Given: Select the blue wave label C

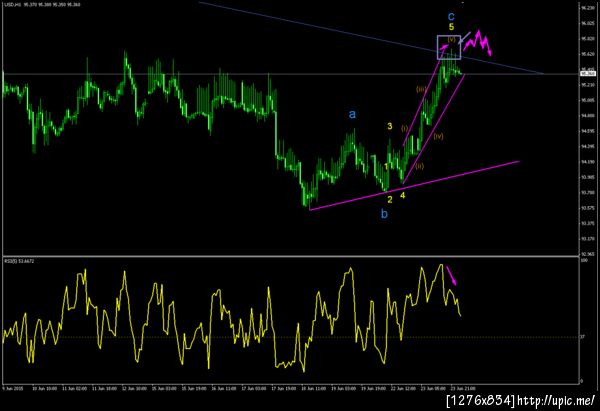Looking at the screenshot, I should coord(451,16).
